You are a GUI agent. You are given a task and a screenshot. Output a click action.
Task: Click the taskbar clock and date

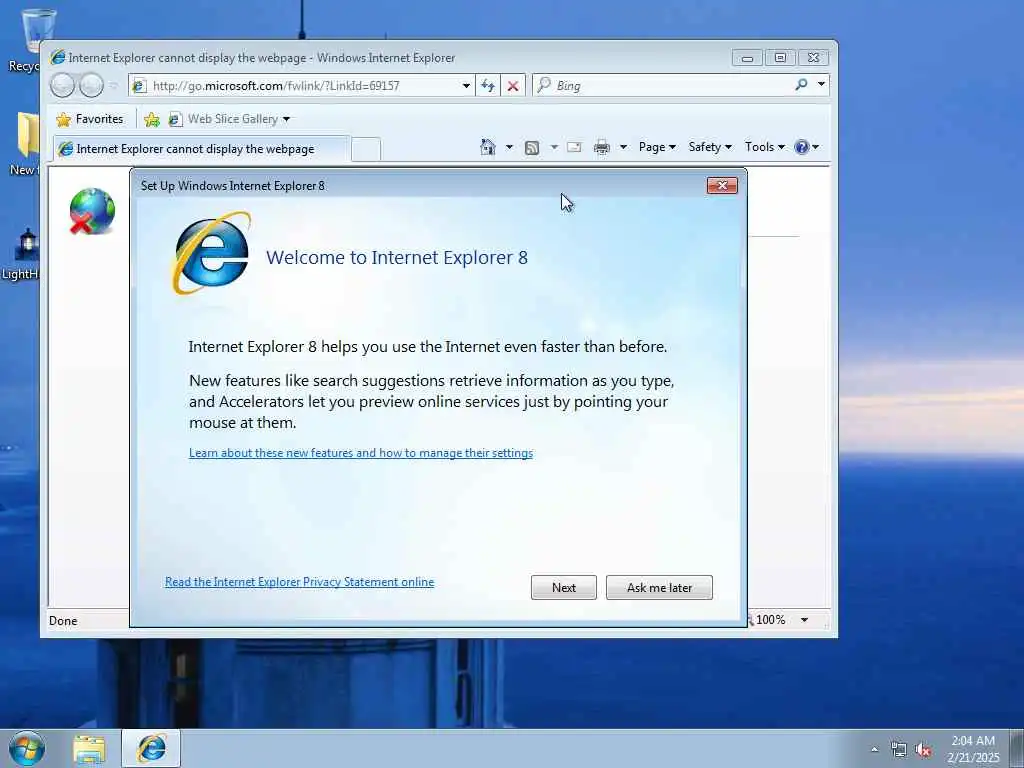973,749
